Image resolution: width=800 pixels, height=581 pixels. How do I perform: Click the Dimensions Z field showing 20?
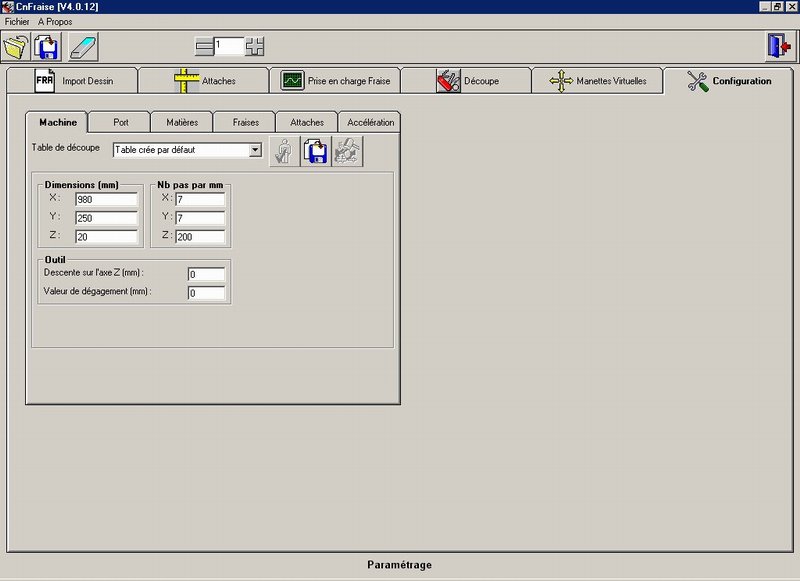(x=106, y=237)
